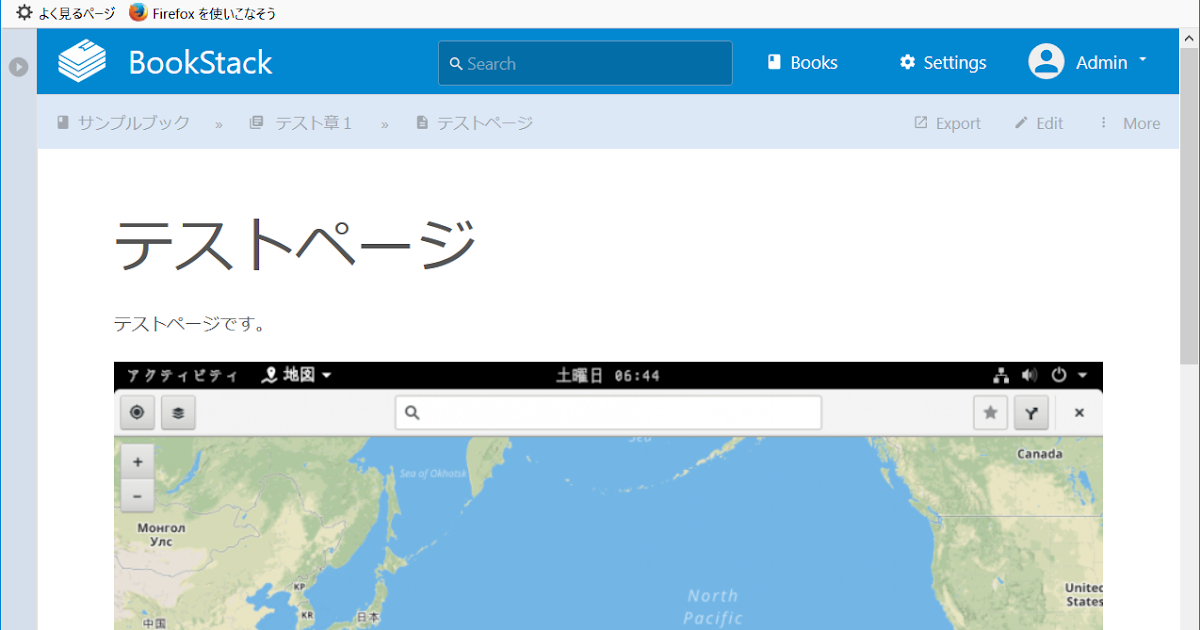
Task: Click the page icon beside テストページ breadcrumb
Action: click(x=421, y=122)
